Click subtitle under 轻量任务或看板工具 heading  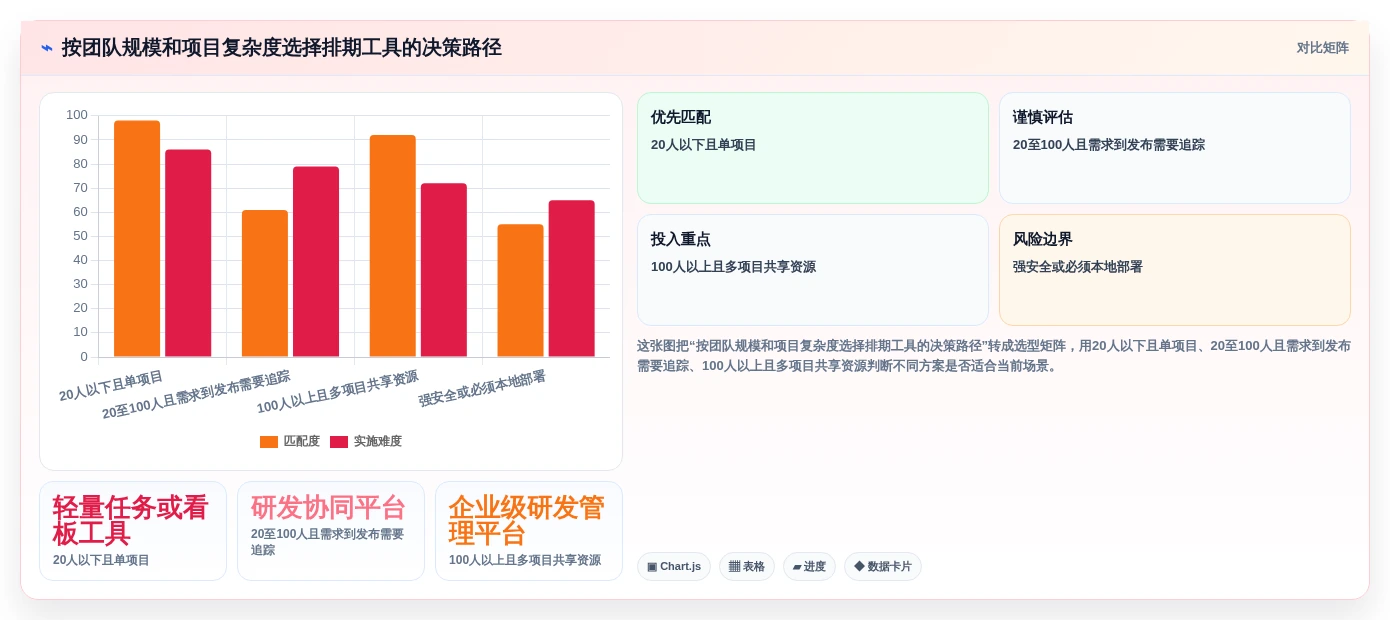pos(101,560)
